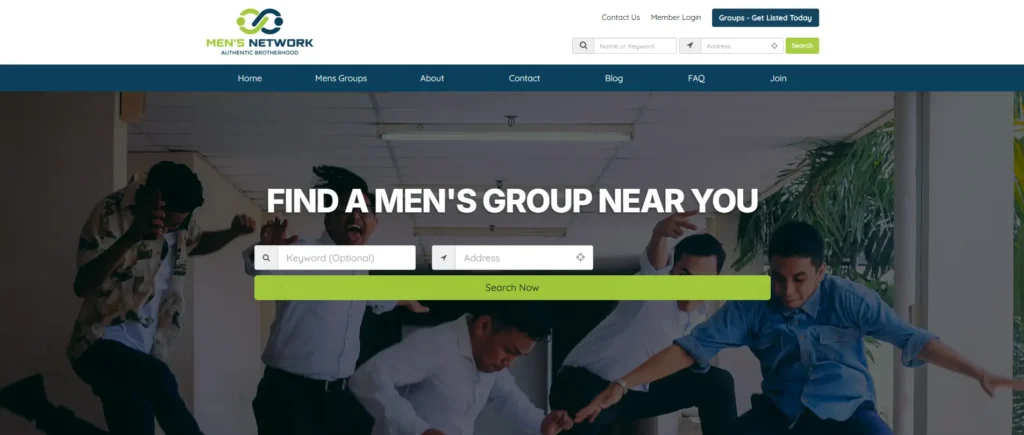The height and width of the screenshot is (435, 1024).
Task: Focus the Keyword (Optional) input field
Action: (346, 257)
